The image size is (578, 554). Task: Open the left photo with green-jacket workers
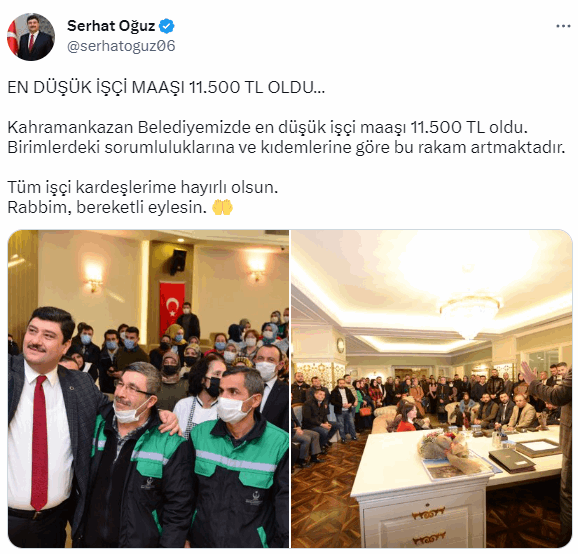[x=148, y=389]
